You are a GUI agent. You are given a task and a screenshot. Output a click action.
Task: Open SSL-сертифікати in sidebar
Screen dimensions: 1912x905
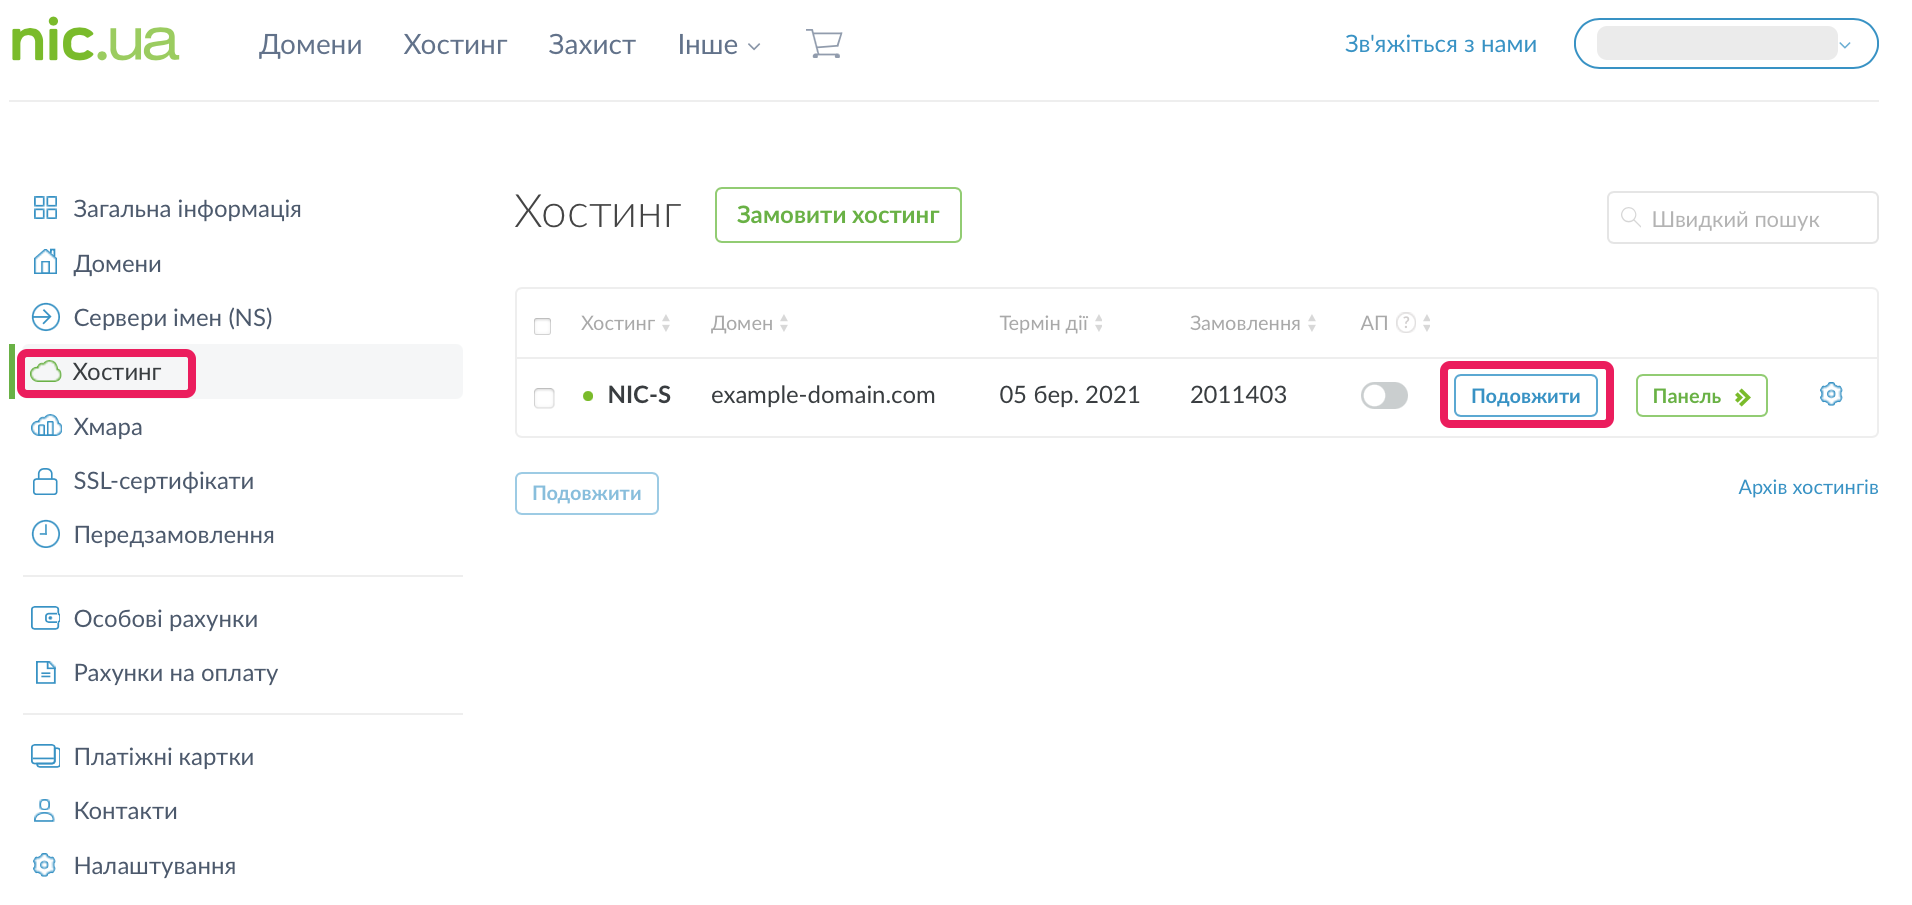(163, 481)
